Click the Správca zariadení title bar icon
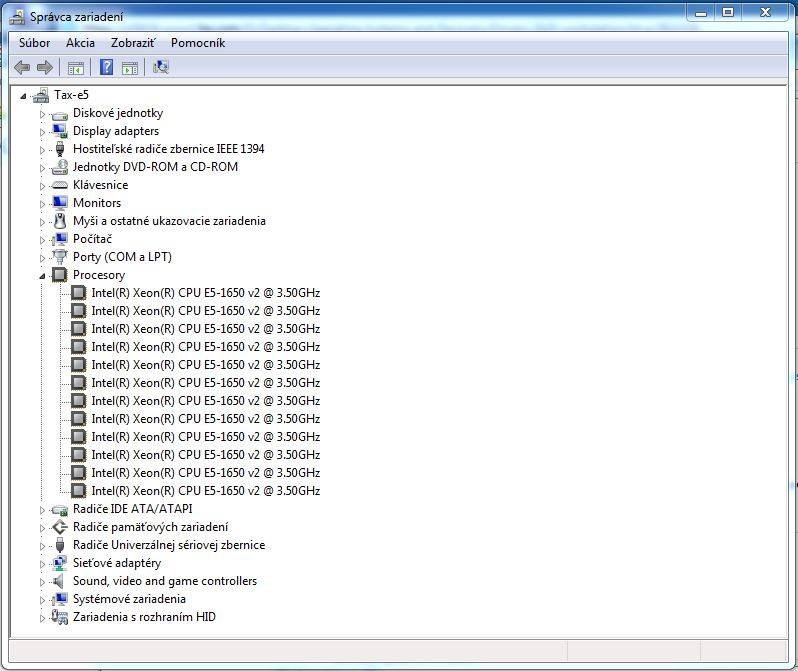 coord(17,17)
